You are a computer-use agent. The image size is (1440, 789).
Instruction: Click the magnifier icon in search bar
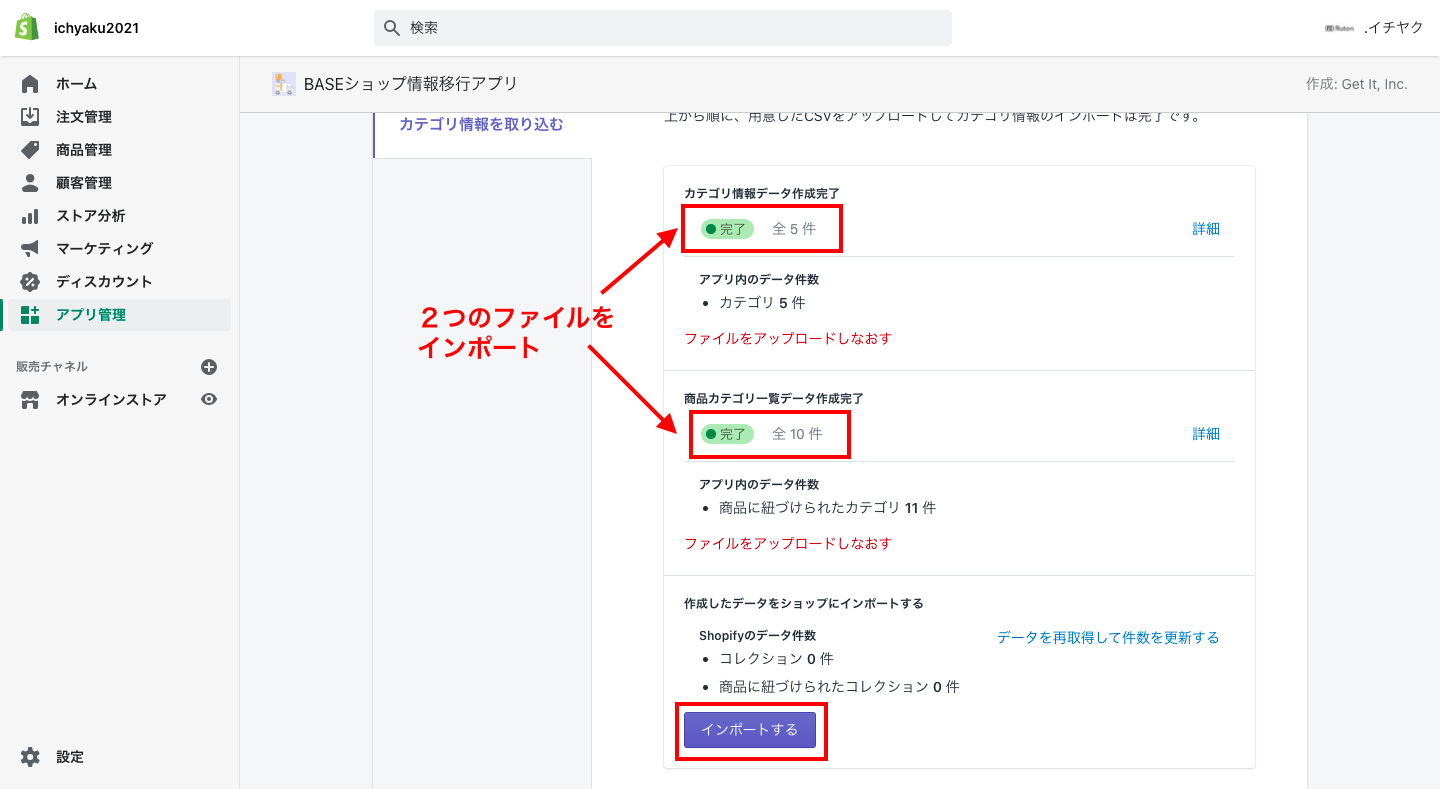(392, 28)
